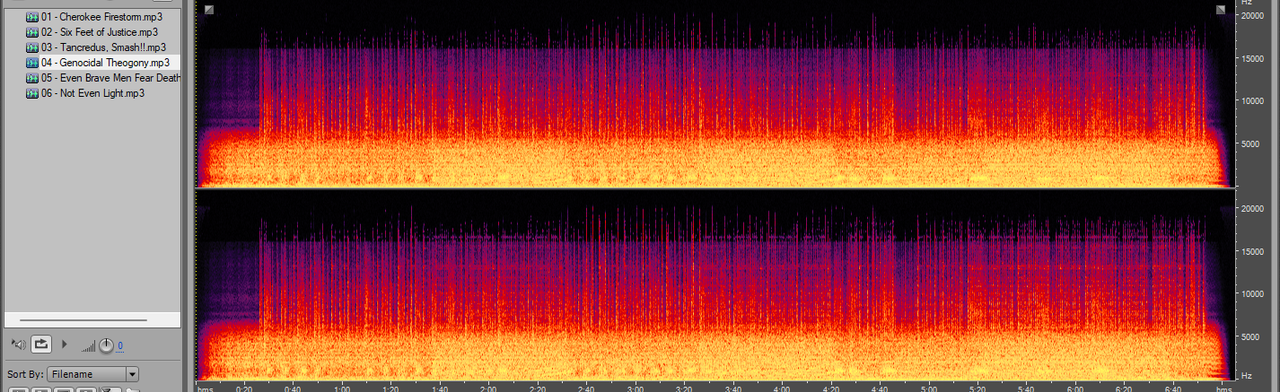
Task: Click waveform icon beside 01 - Cherokee Firestorm.mp3
Action: click(x=32, y=17)
